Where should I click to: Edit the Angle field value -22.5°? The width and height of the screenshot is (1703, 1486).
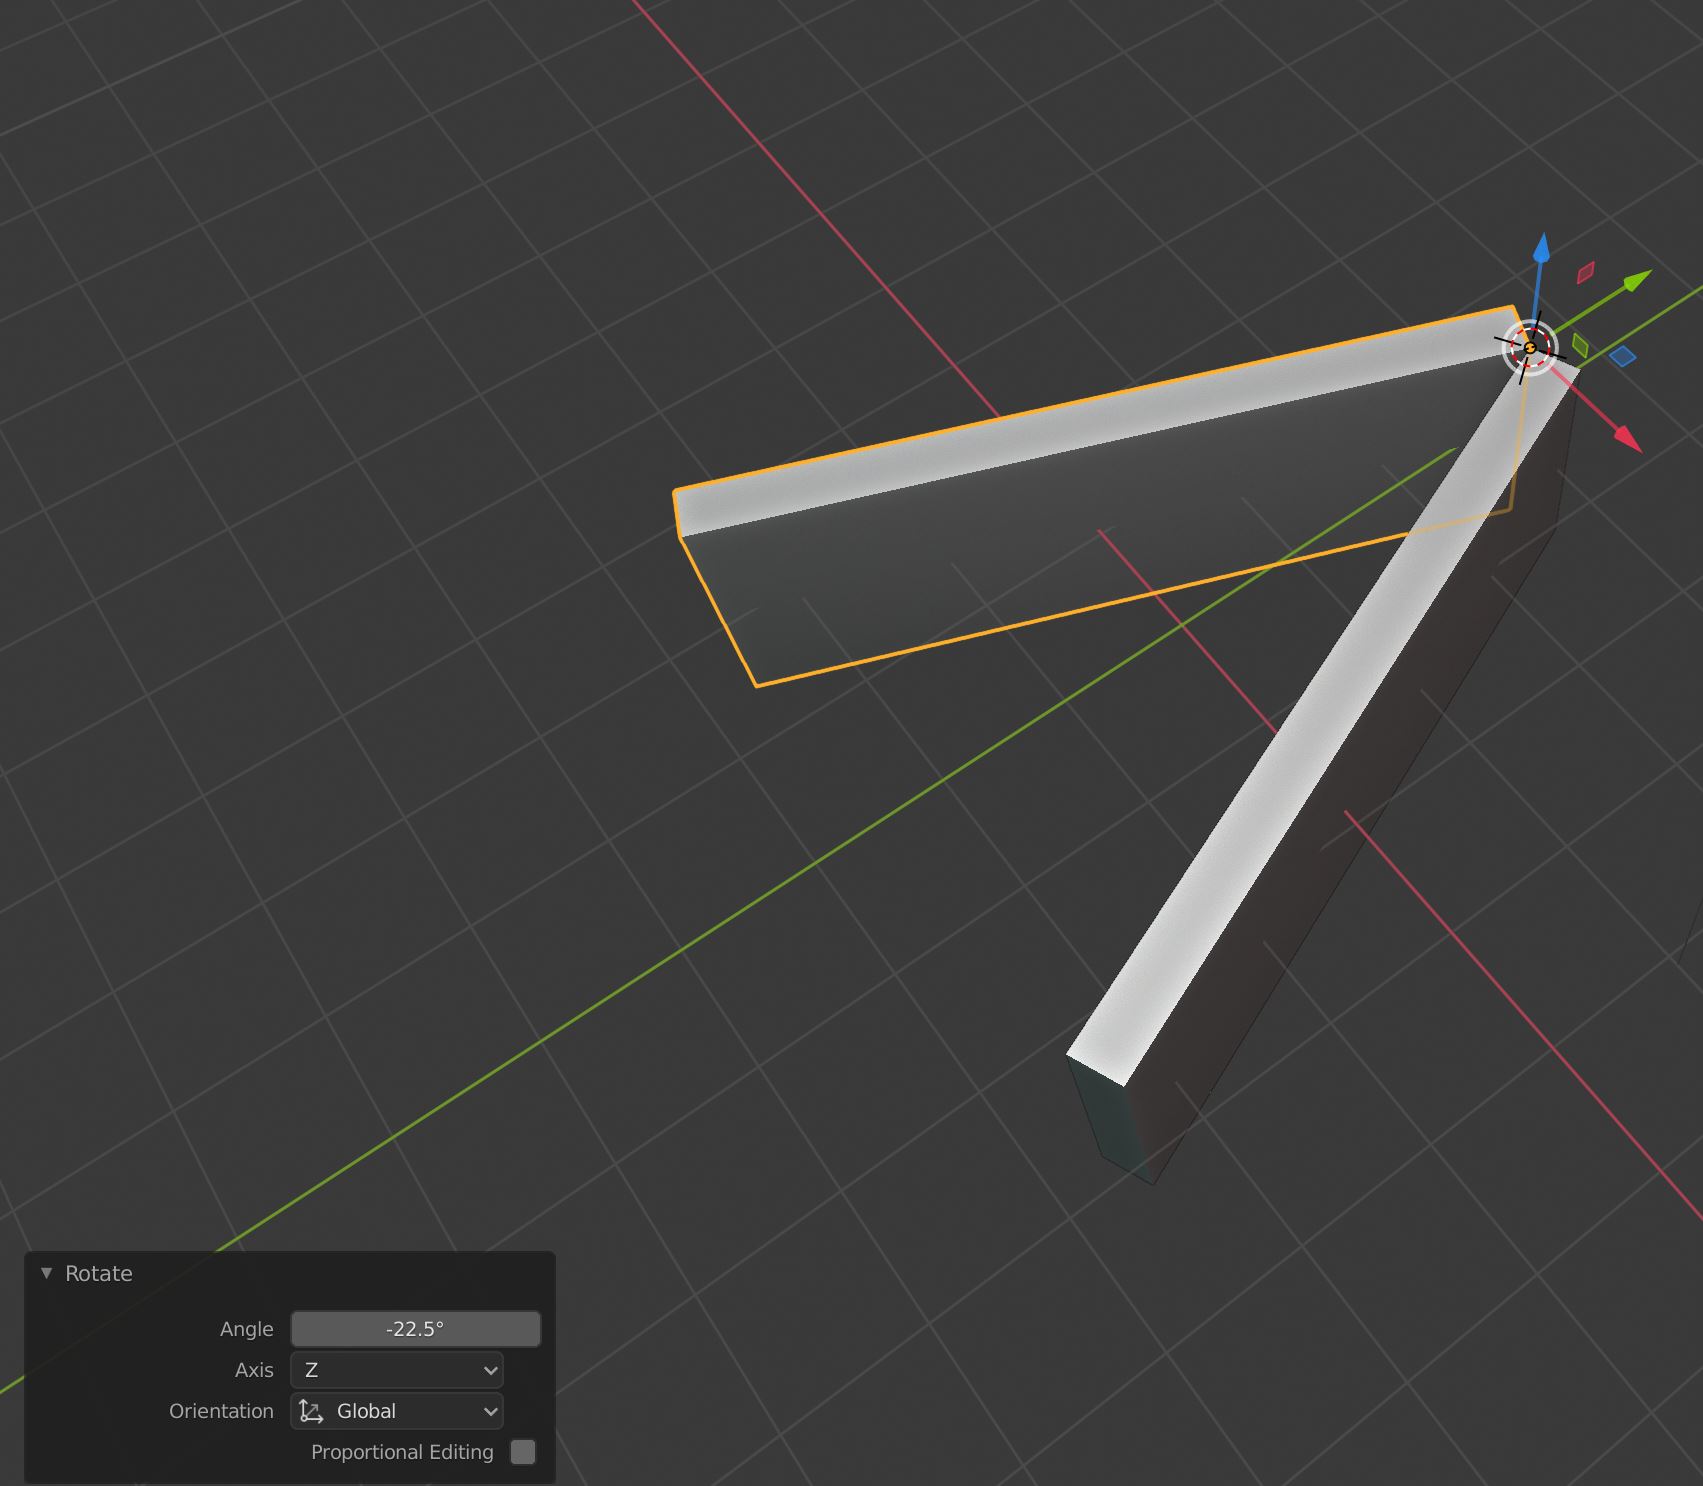click(x=415, y=1328)
